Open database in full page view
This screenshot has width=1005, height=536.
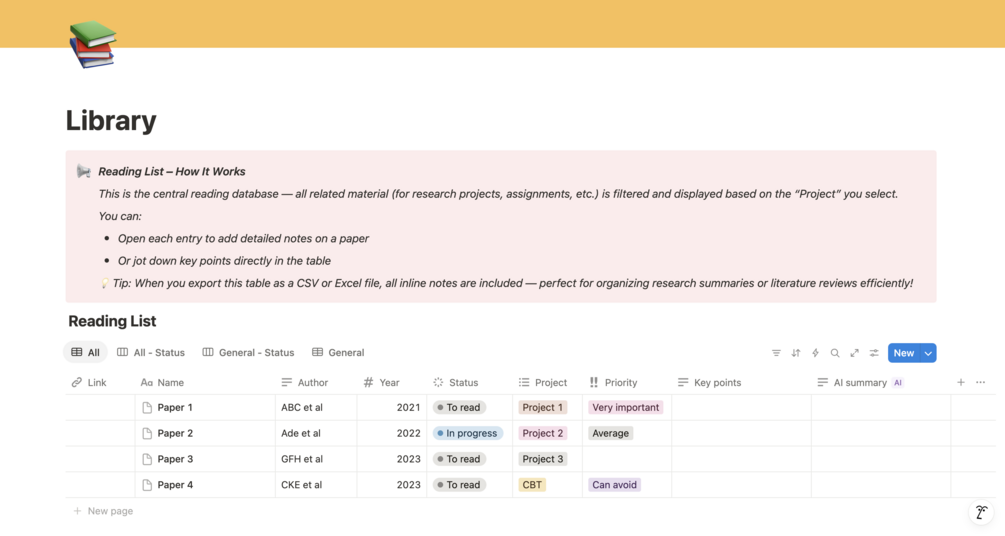pos(854,353)
